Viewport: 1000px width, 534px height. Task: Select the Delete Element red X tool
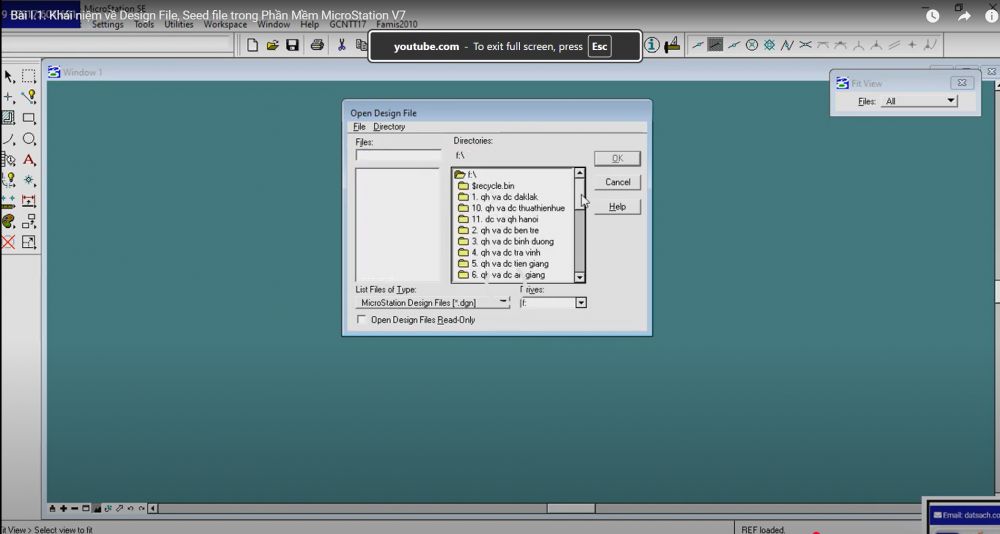point(9,242)
